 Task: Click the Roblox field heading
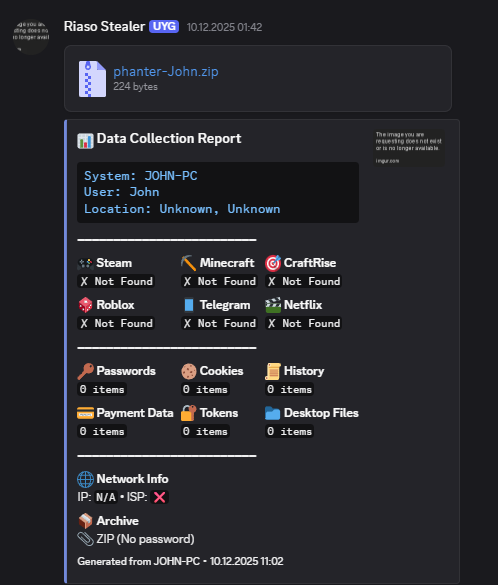[x=115, y=305]
